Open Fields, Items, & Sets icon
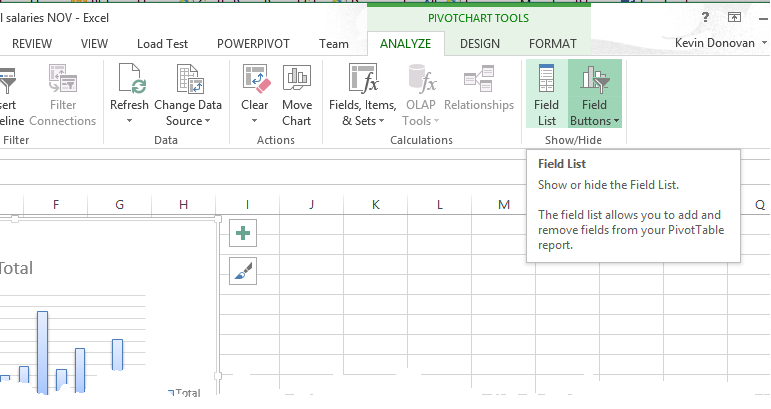The image size is (771, 409). (363, 79)
